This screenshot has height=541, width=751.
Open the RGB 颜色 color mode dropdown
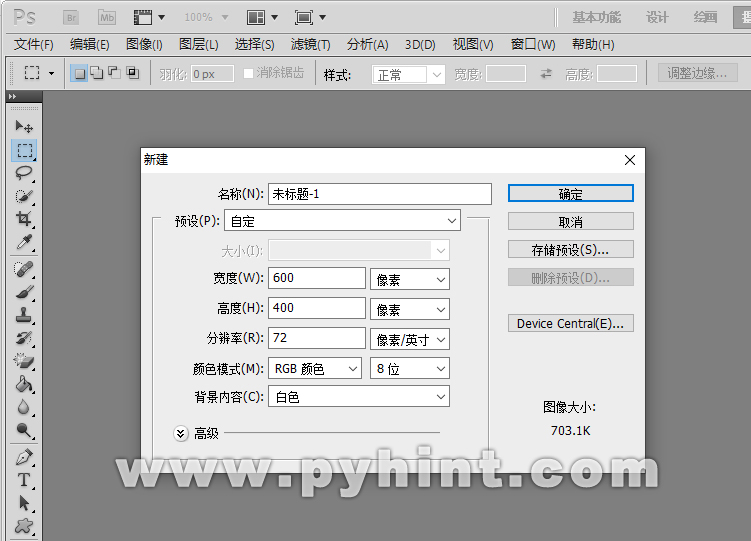click(x=315, y=369)
